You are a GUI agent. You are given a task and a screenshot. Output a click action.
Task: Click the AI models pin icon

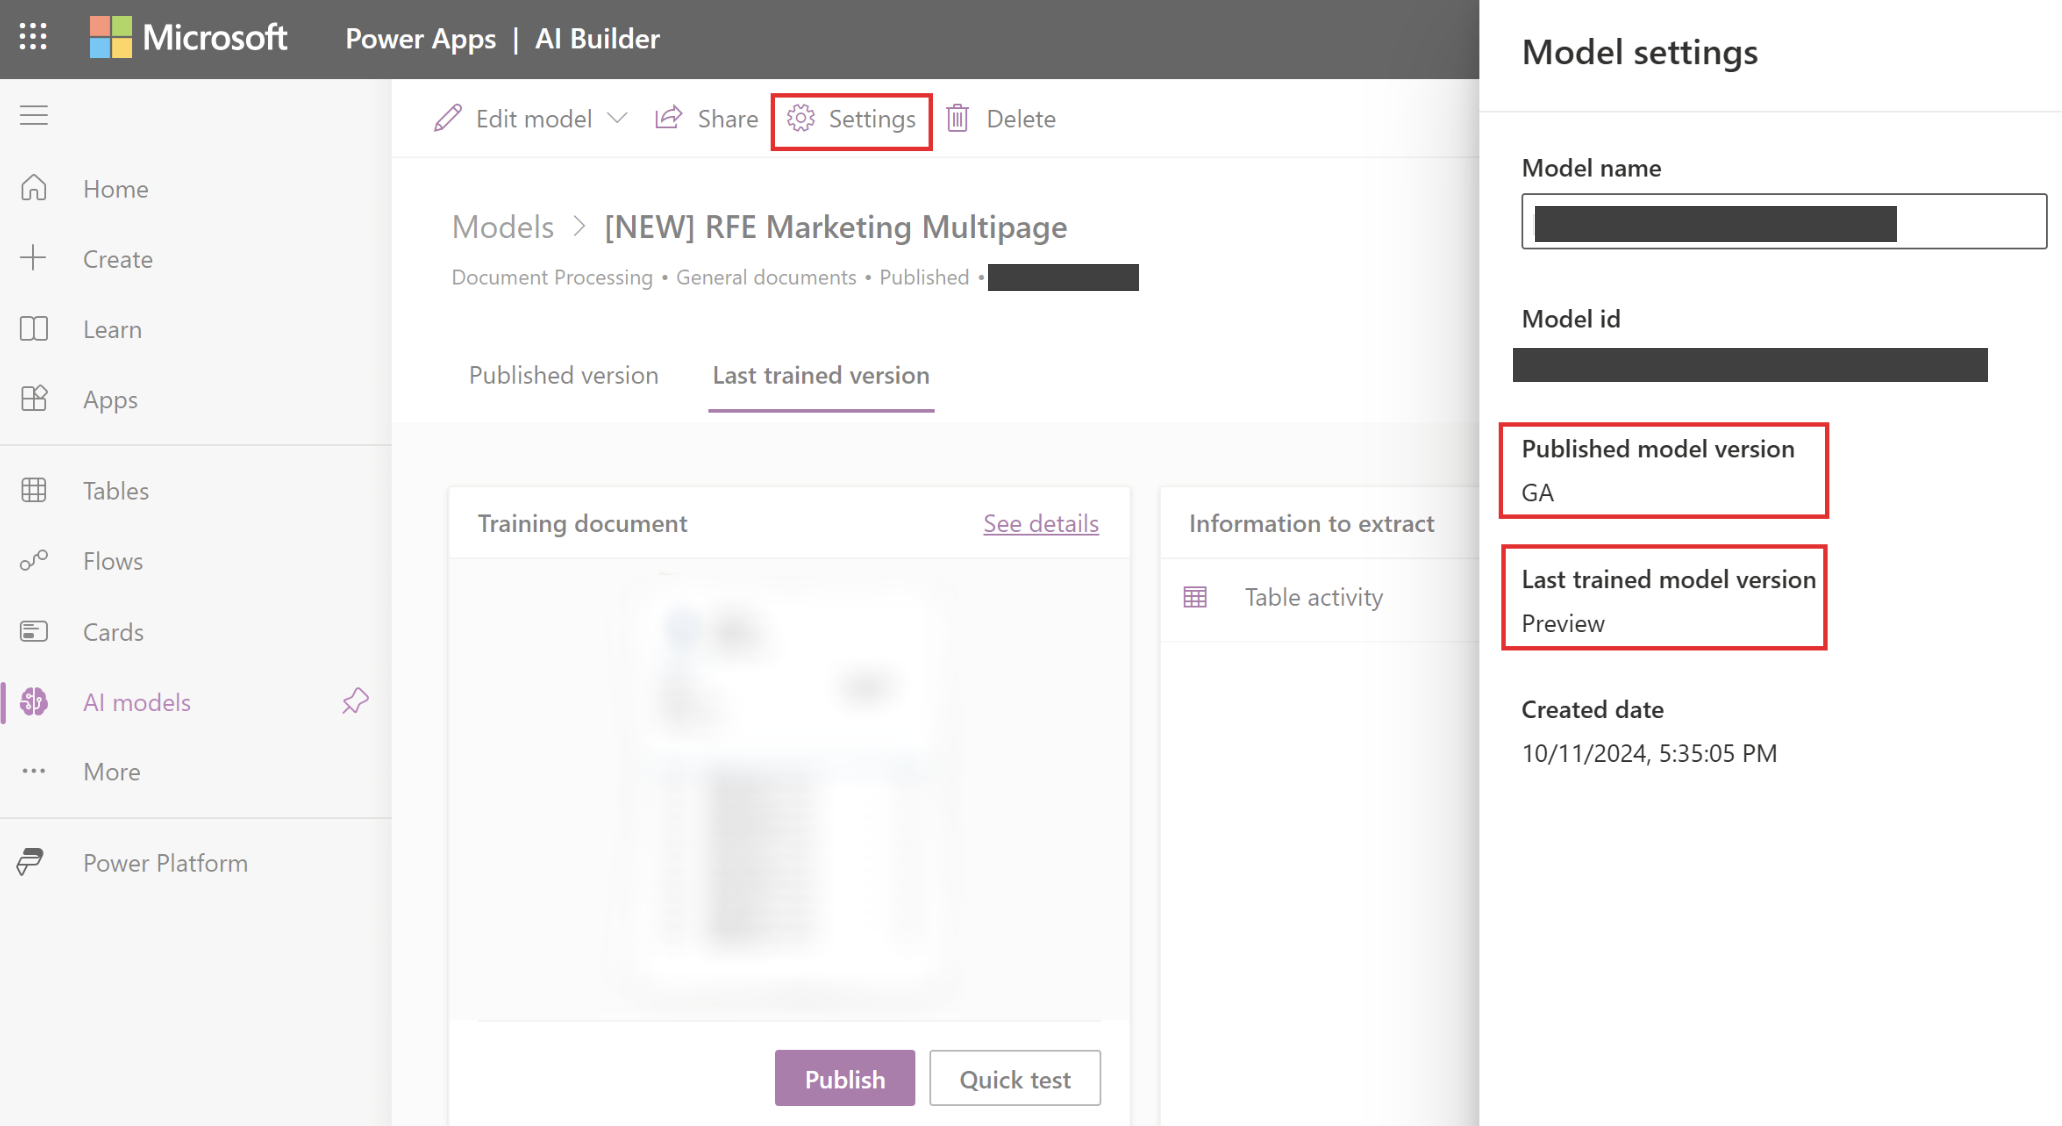pyautogui.click(x=356, y=702)
